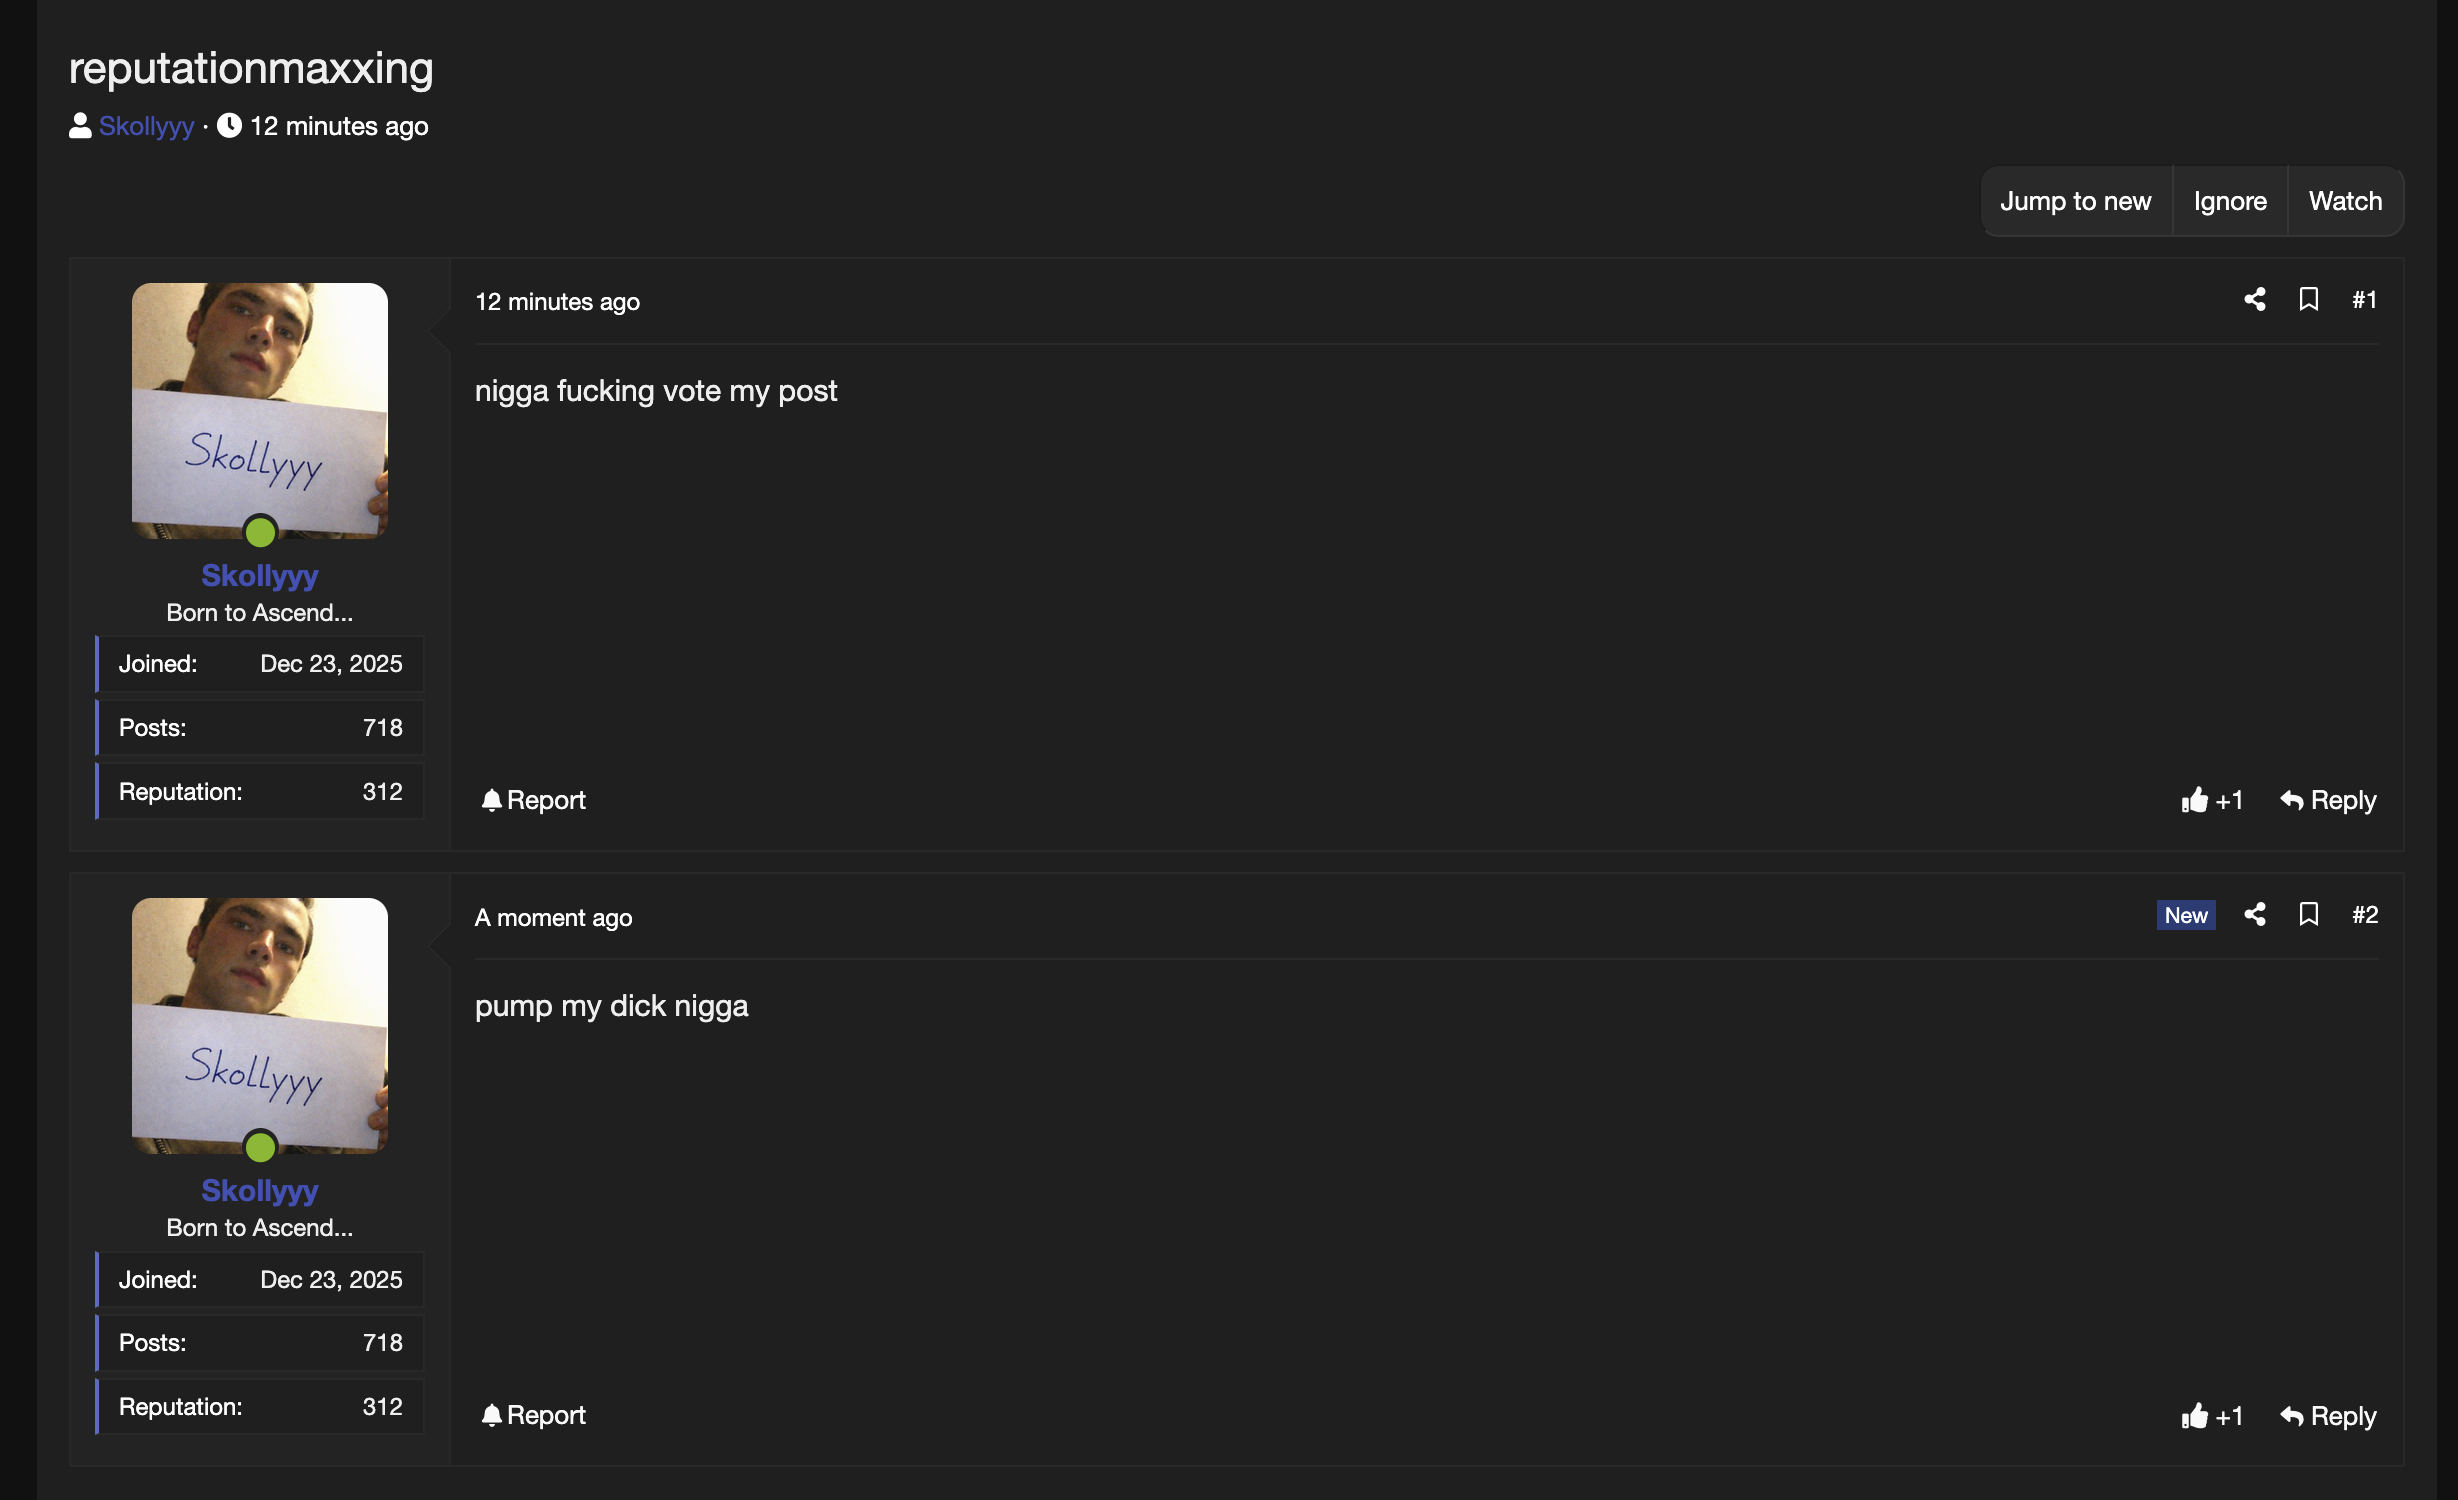Bookmark the second post
Viewport: 2458px width, 1500px height.
click(x=2308, y=915)
